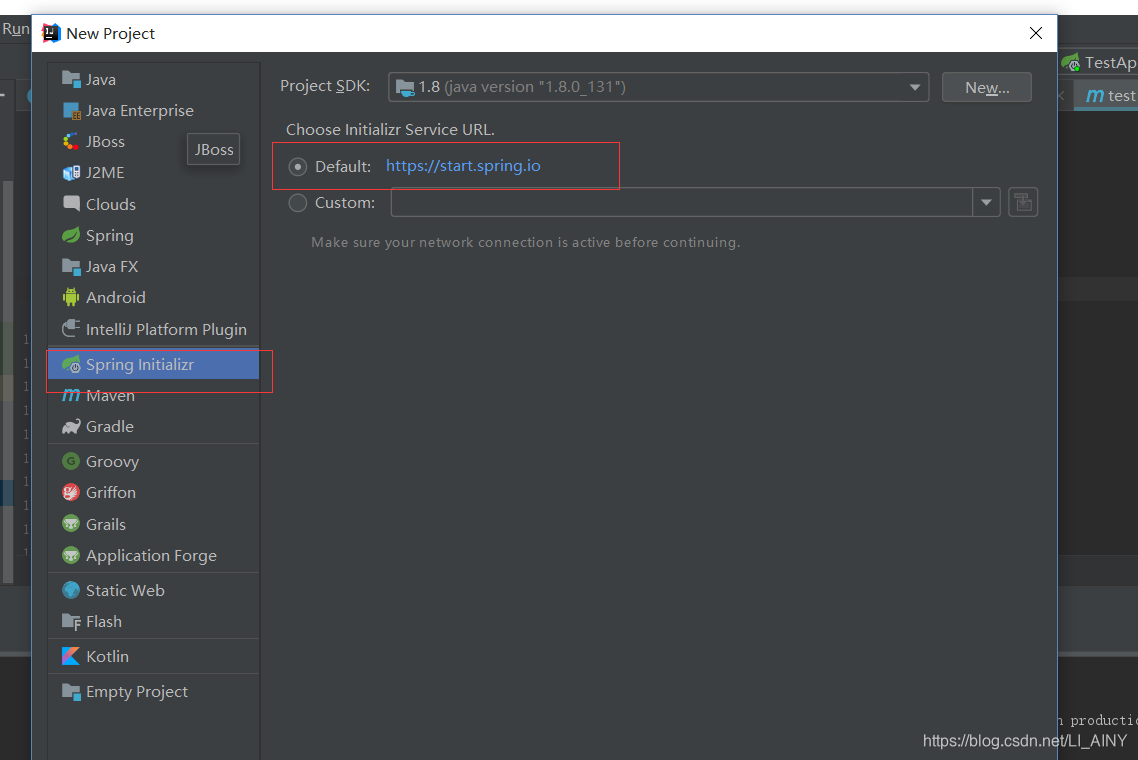Viewport: 1138px width, 760px height.
Task: Choose Empty Project in the list
Action: coord(153,691)
